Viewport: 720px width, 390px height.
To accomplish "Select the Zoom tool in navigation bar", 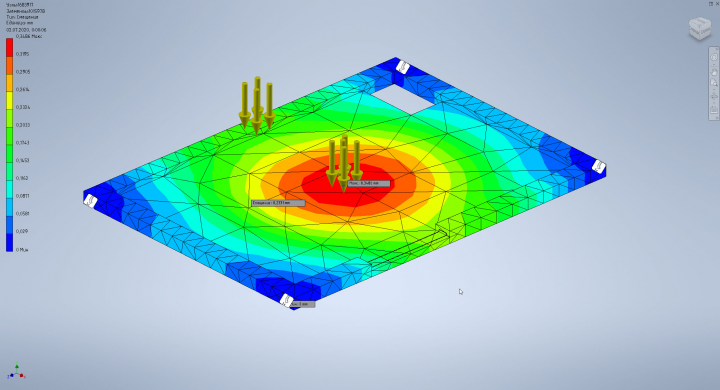I will tap(714, 82).
